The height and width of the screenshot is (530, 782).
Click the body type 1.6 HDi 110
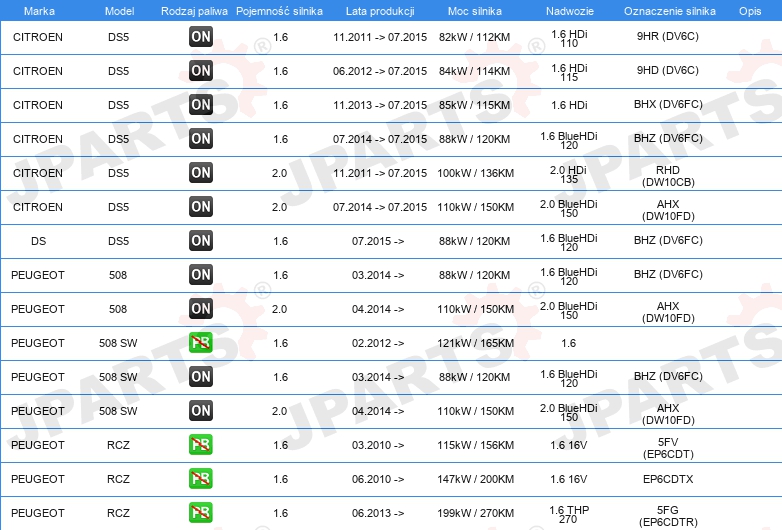point(569,38)
